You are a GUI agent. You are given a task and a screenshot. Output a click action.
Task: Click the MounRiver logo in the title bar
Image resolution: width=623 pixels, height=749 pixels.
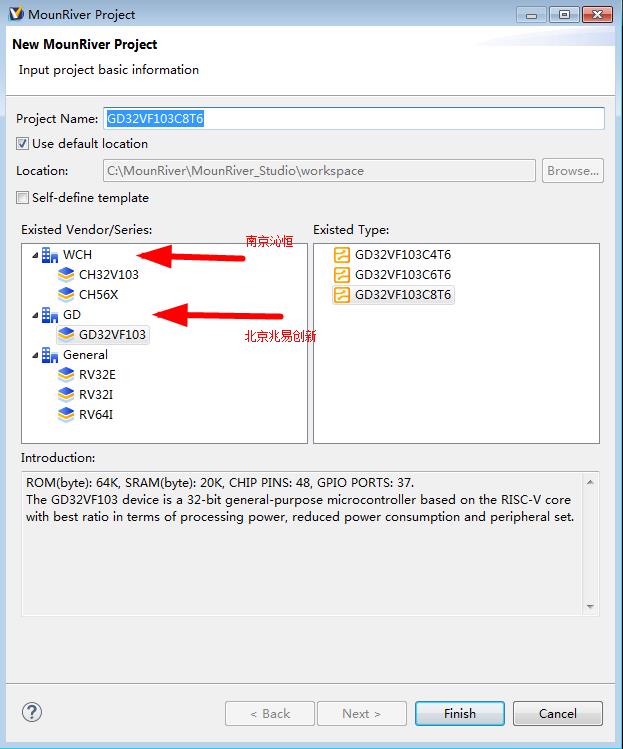pos(16,14)
